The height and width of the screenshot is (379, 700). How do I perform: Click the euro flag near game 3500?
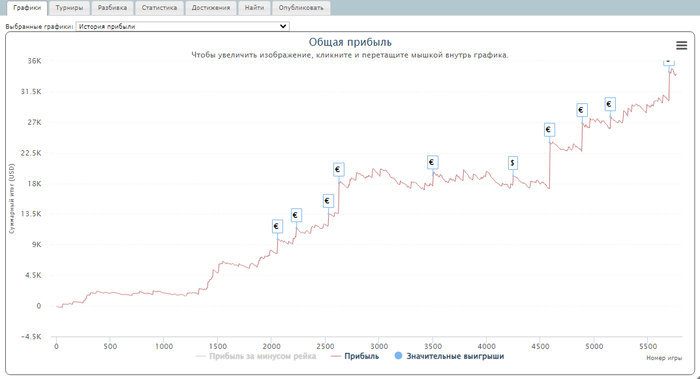(432, 162)
